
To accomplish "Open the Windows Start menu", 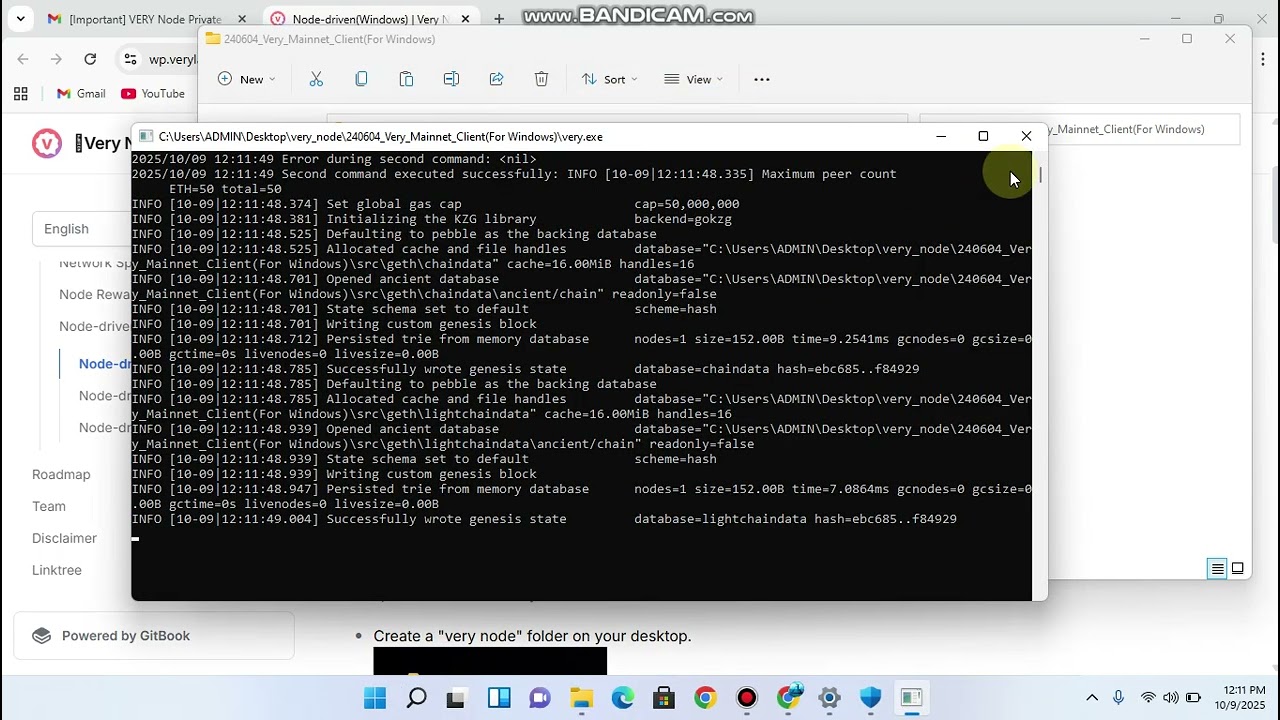I will click(x=375, y=698).
